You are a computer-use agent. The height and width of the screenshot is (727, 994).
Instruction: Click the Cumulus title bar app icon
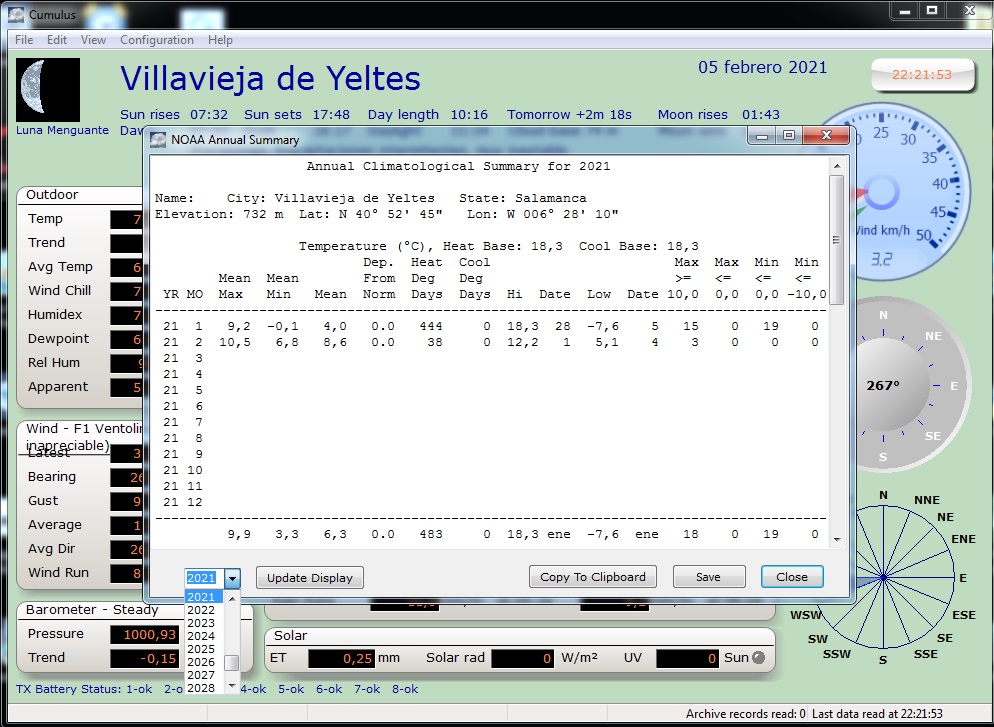(16, 14)
